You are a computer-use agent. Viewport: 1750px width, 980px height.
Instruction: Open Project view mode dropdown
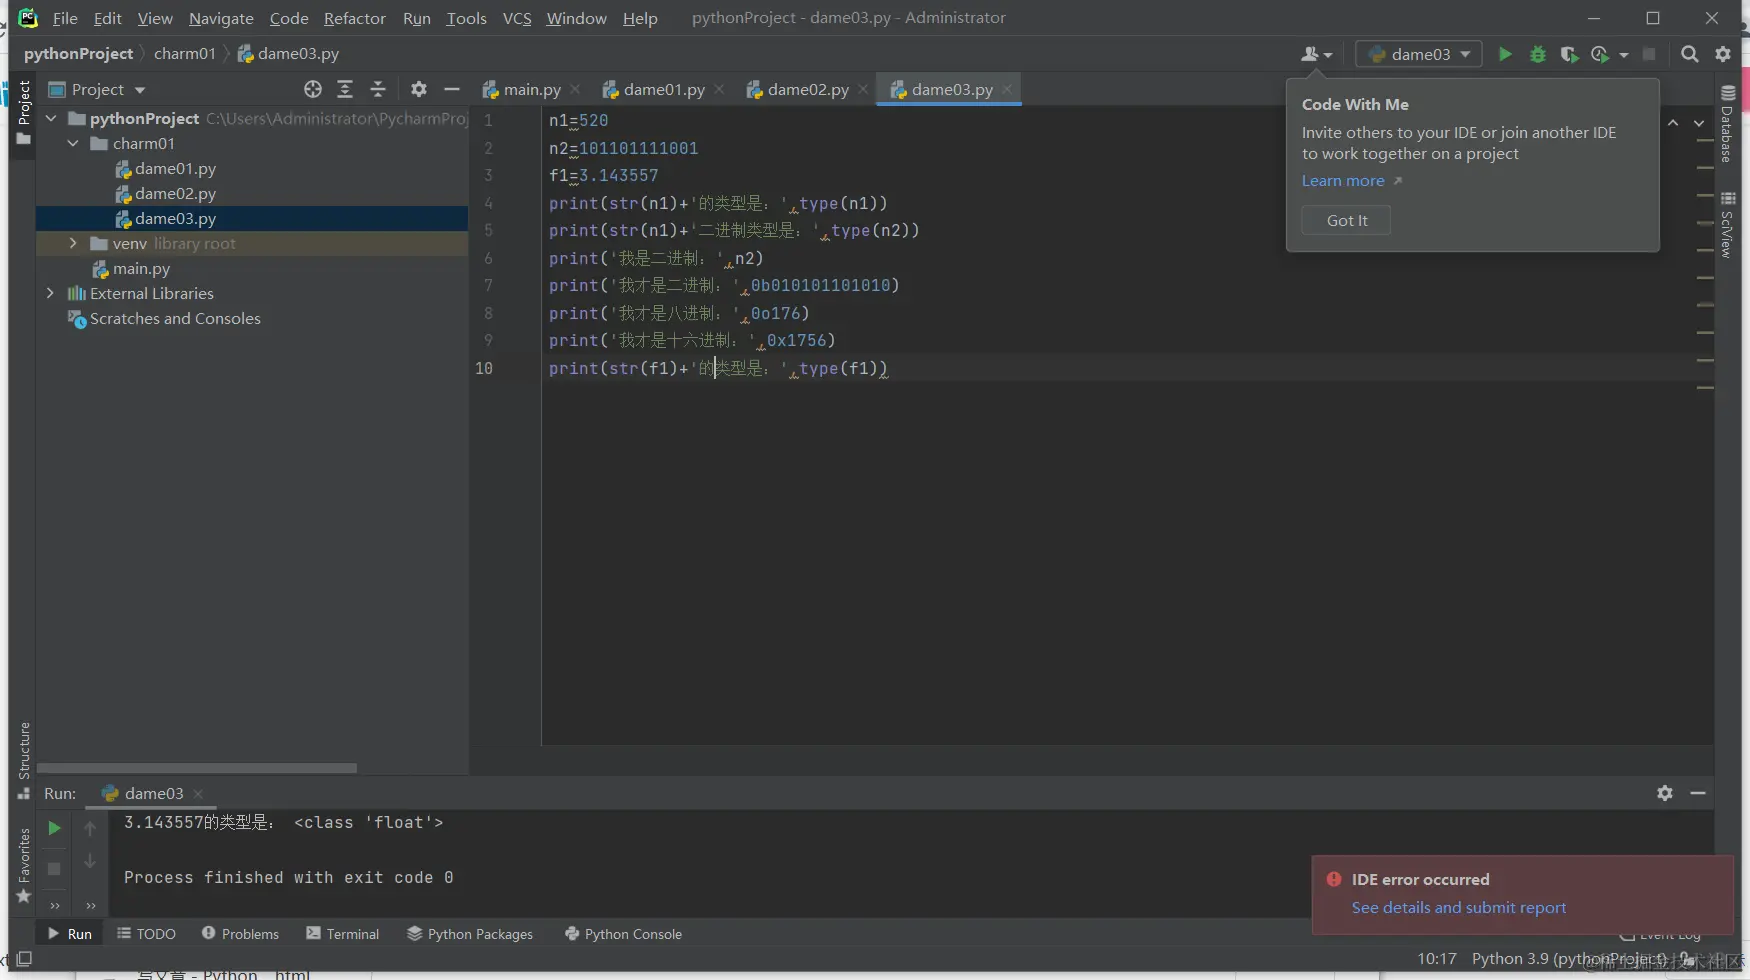pos(97,89)
